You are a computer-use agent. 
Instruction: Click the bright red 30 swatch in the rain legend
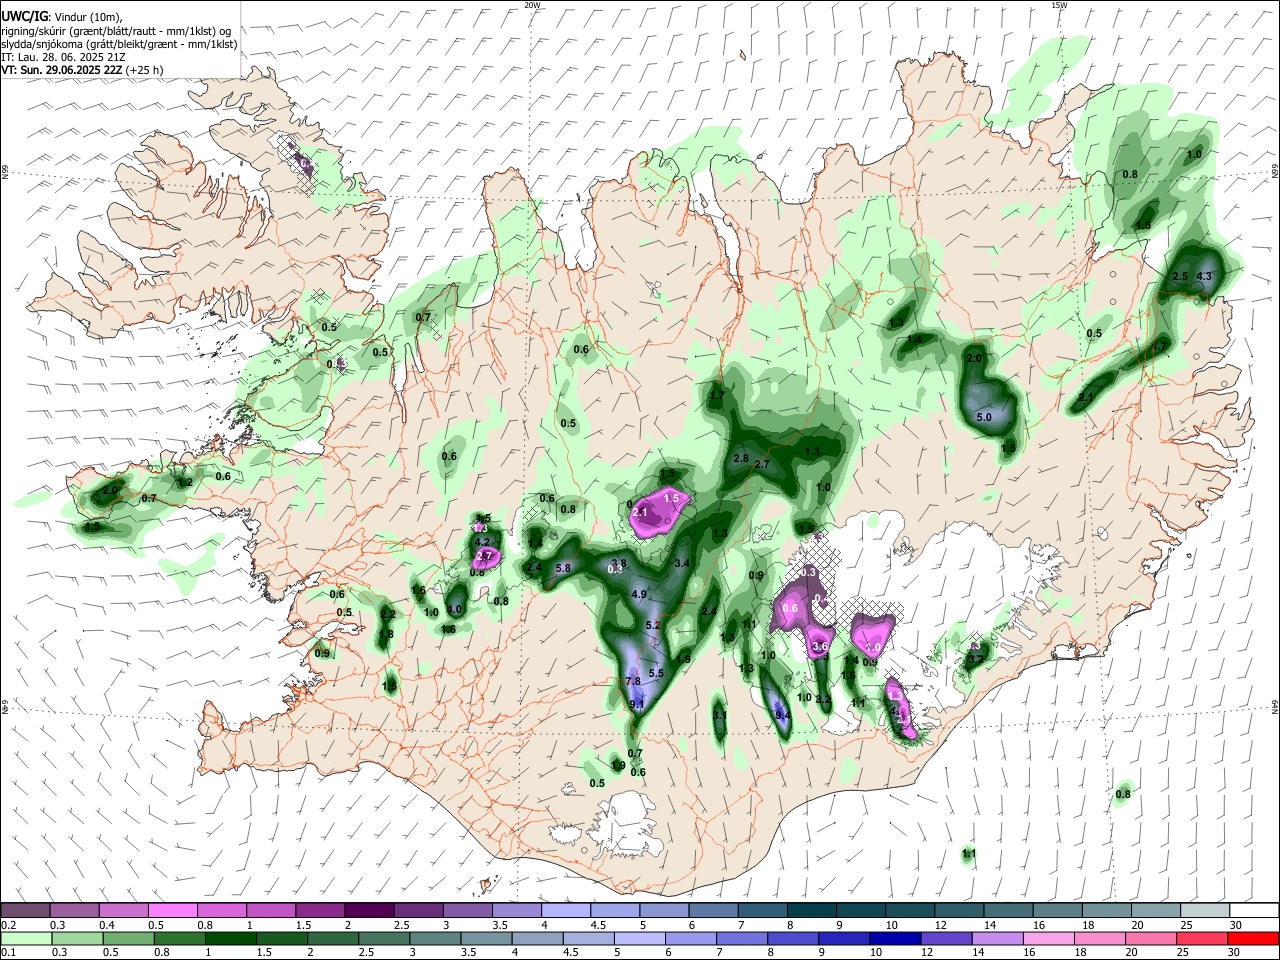pos(1253,938)
